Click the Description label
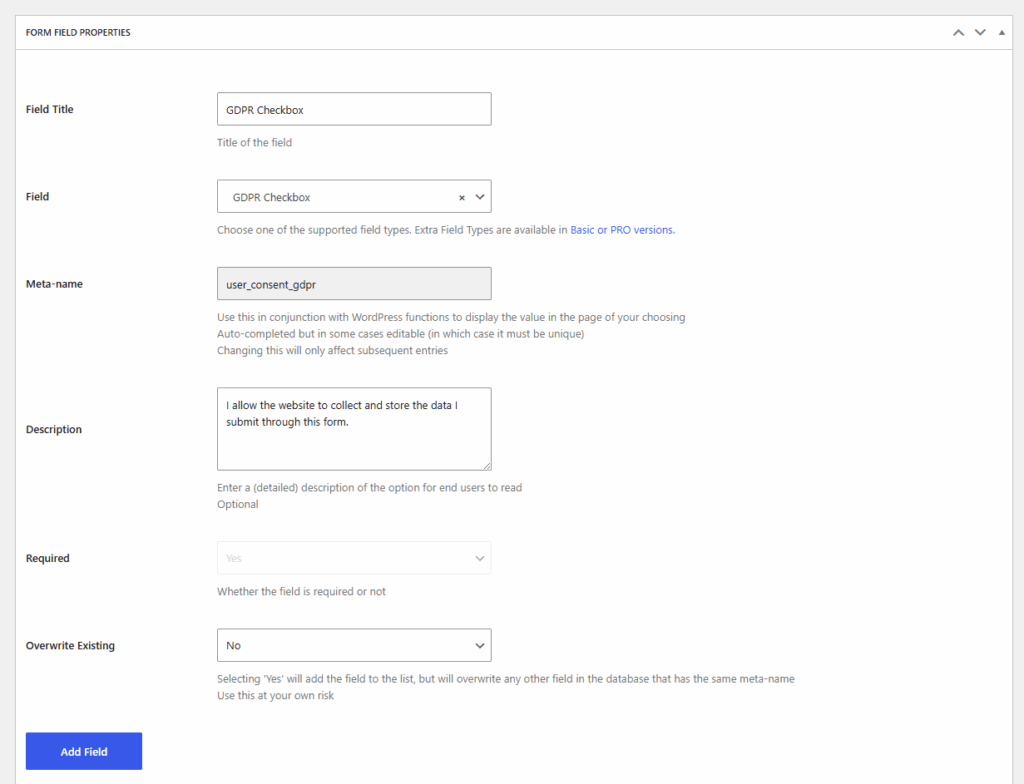This screenshot has width=1024, height=784. click(53, 428)
